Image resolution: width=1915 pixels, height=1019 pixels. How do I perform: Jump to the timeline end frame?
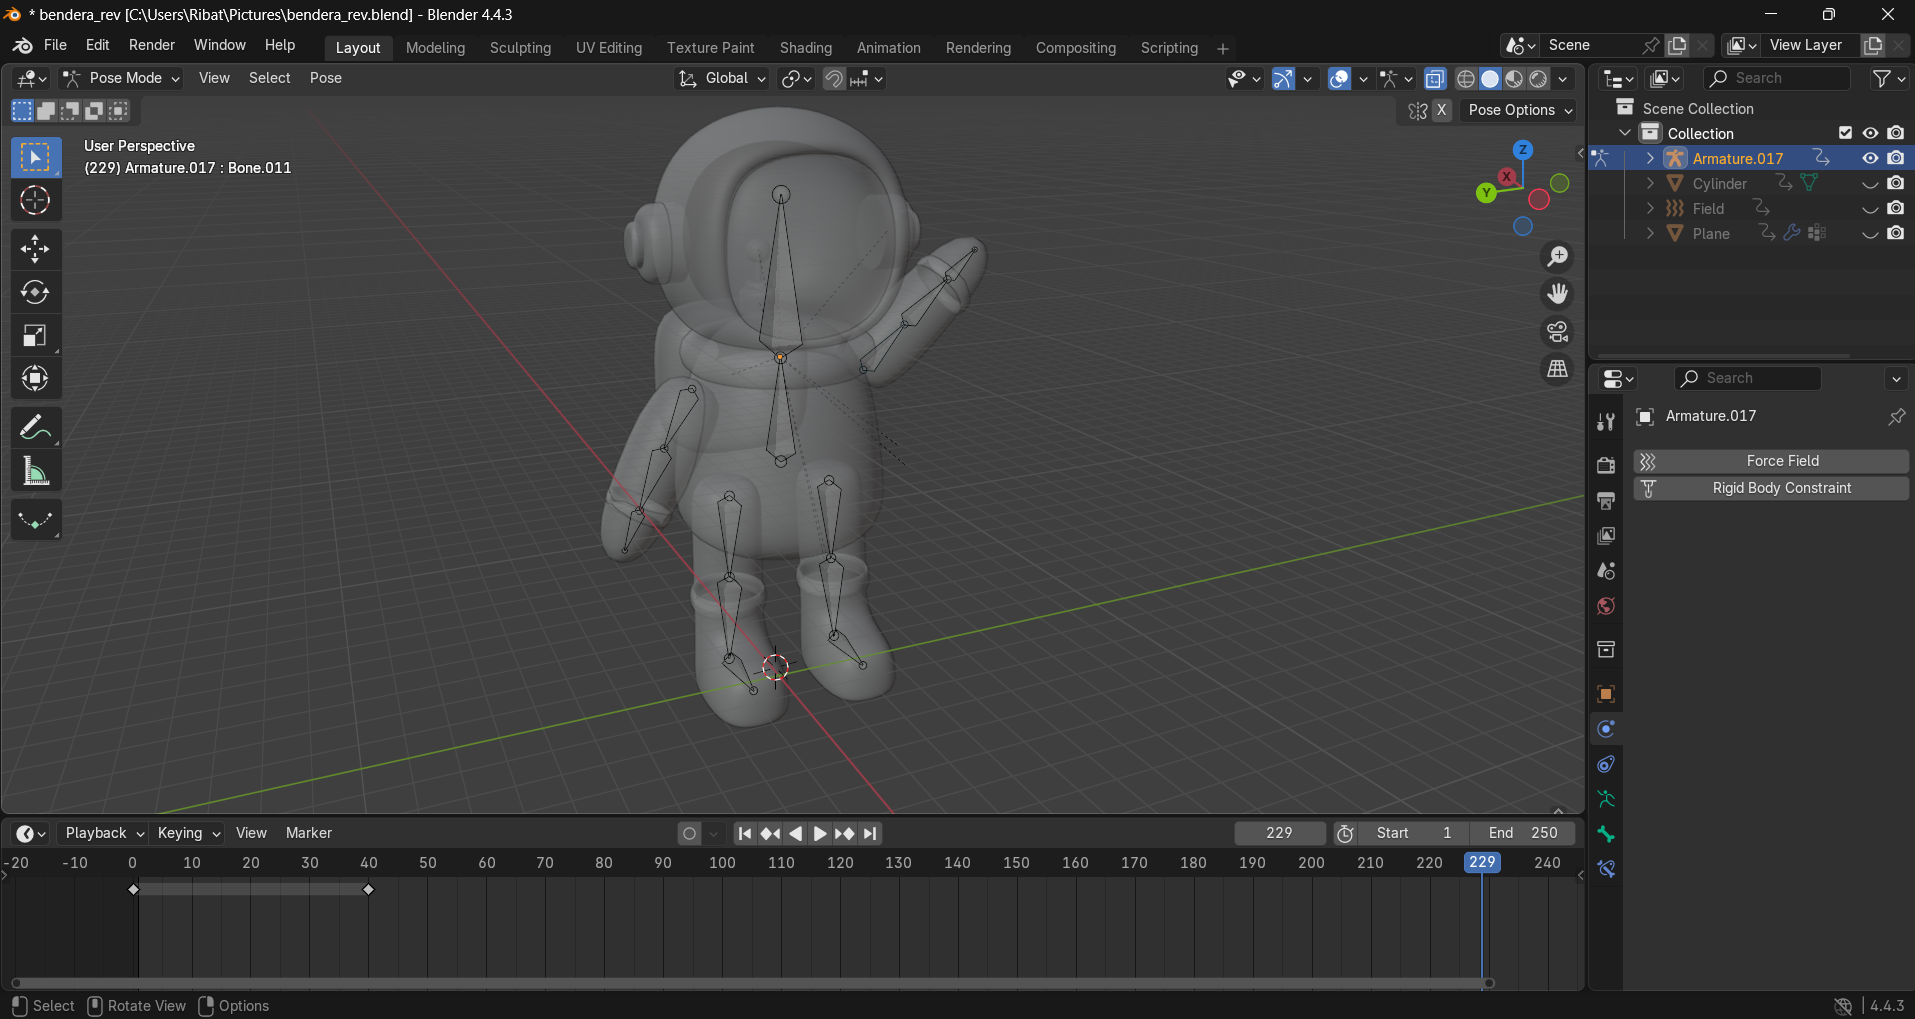(870, 834)
